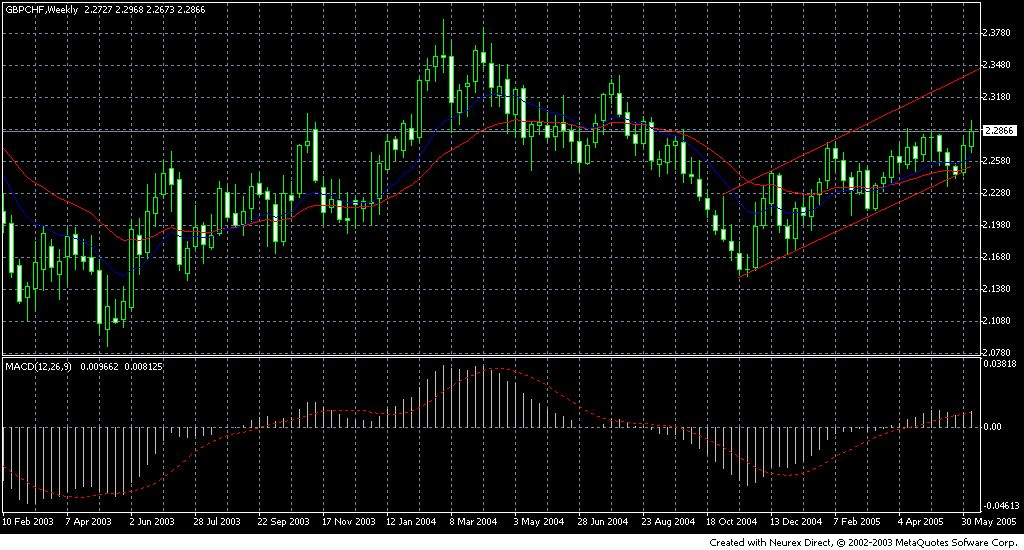This screenshot has width=1024, height=550.
Task: Select the -0.04613 MACD scale label
Action: [1002, 506]
